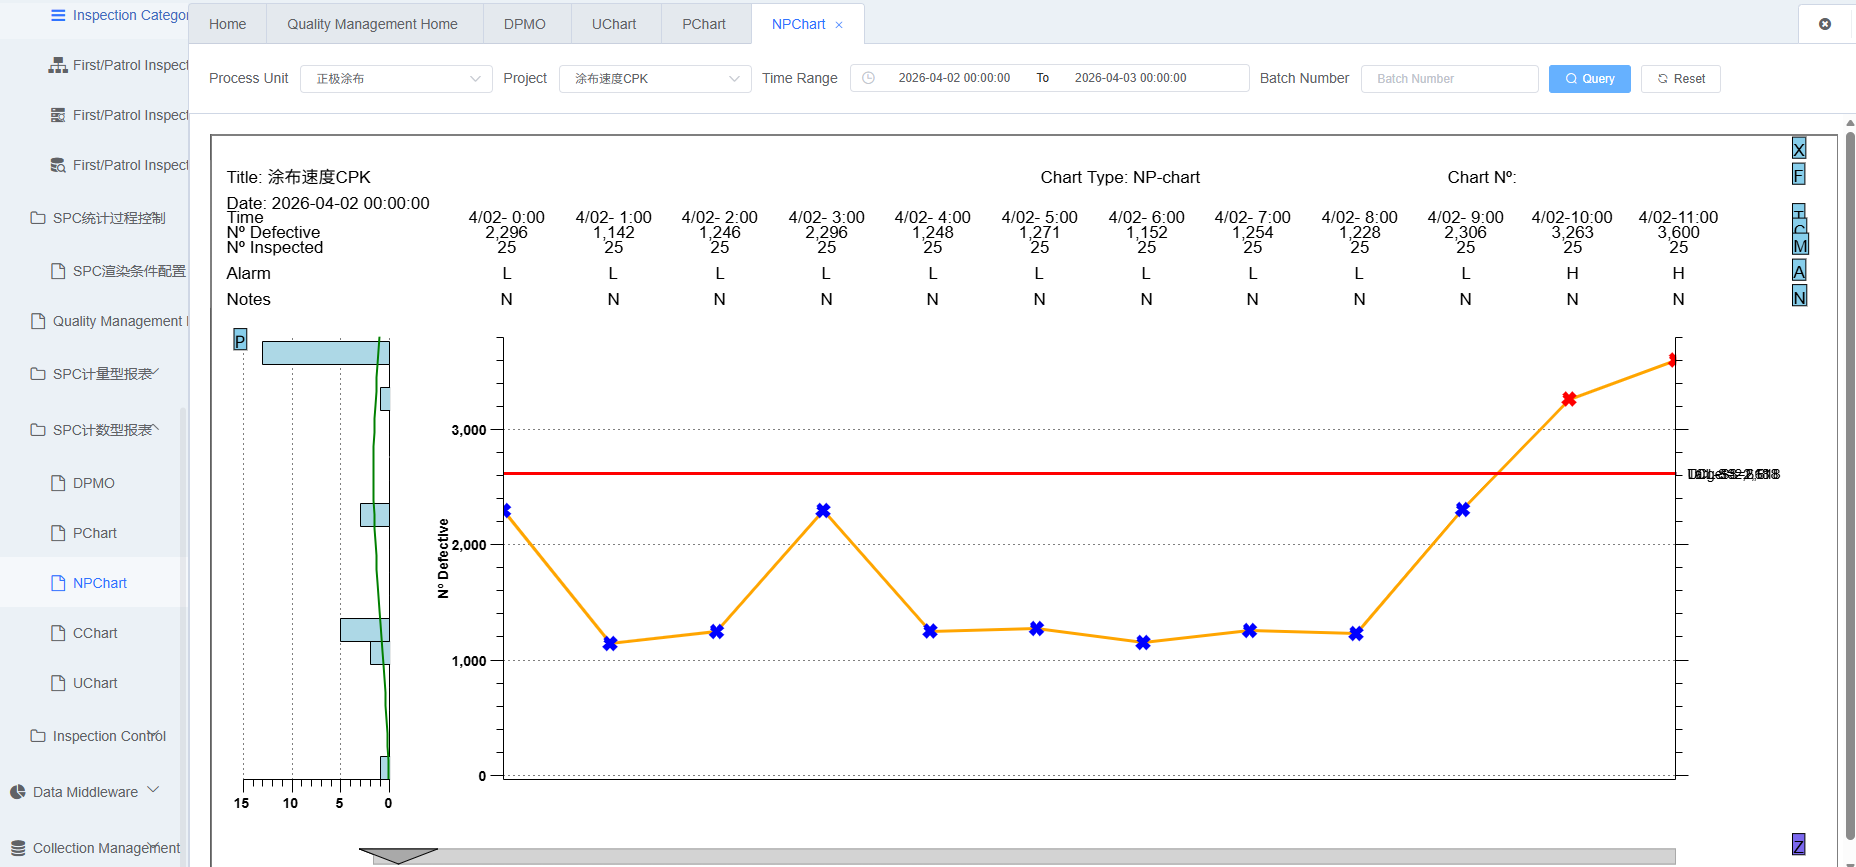Viewport: 1856px width, 867px height.
Task: Switch to the Quality Management Home tab
Action: [x=372, y=24]
